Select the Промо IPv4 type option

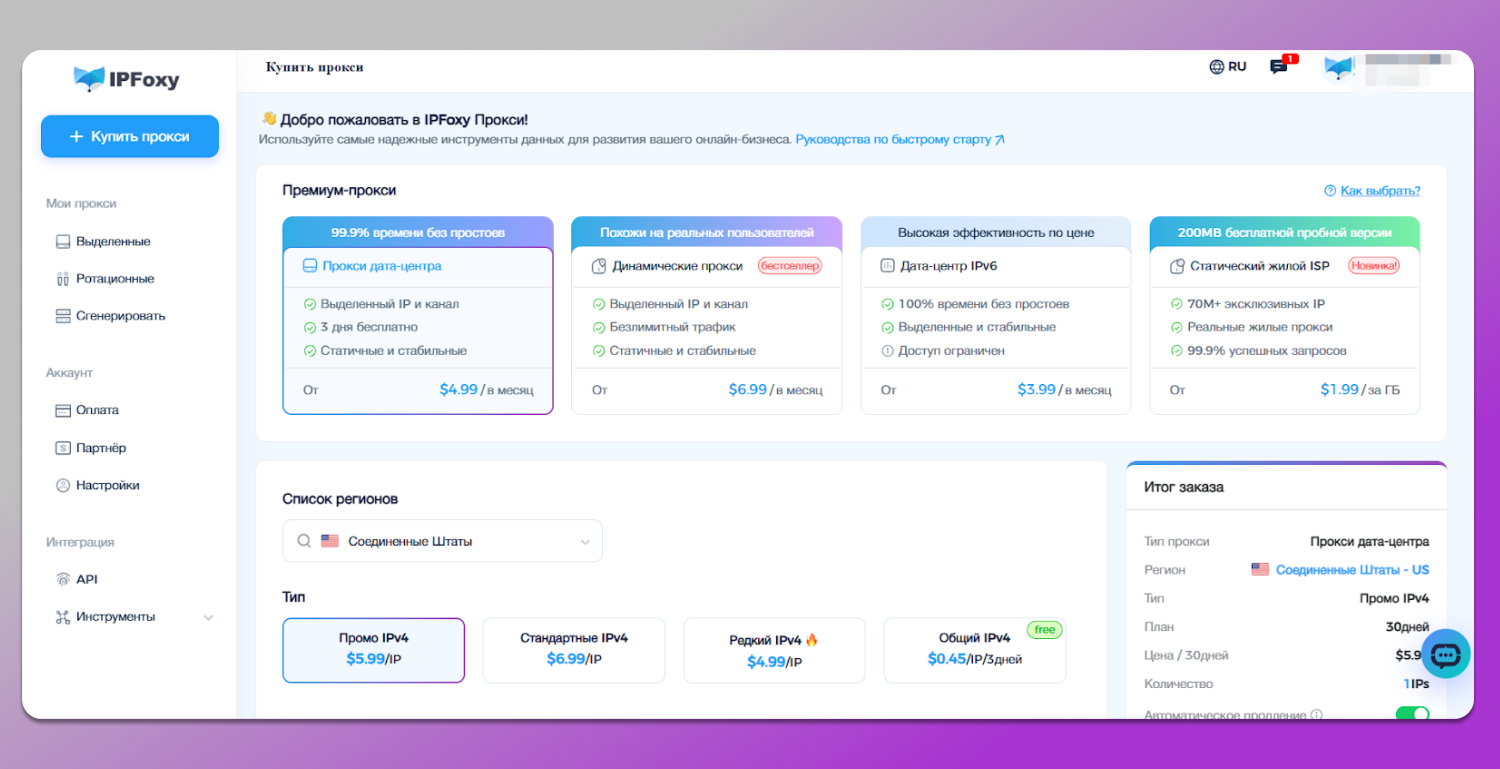point(373,650)
